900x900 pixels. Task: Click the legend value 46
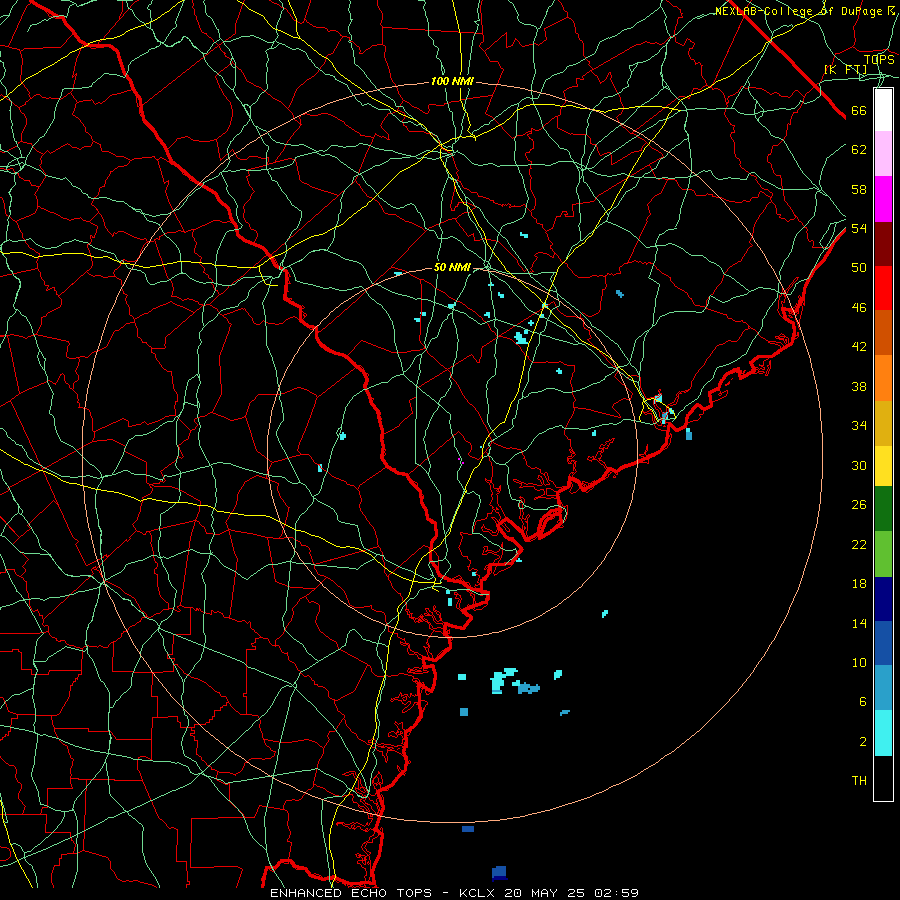click(x=859, y=308)
